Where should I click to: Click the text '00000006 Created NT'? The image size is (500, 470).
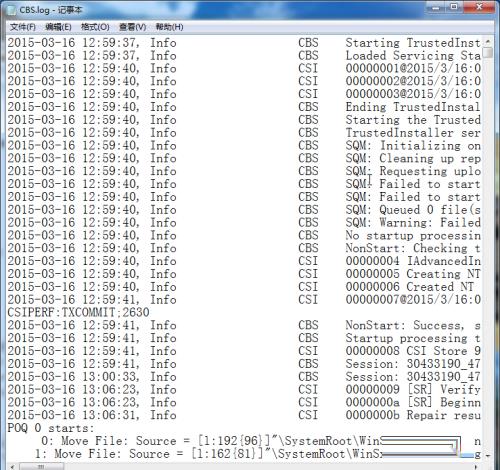click(x=410, y=287)
